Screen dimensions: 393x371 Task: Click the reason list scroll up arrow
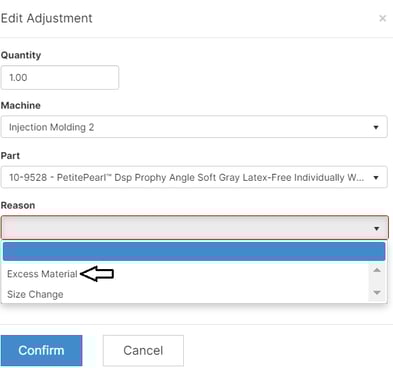(377, 270)
